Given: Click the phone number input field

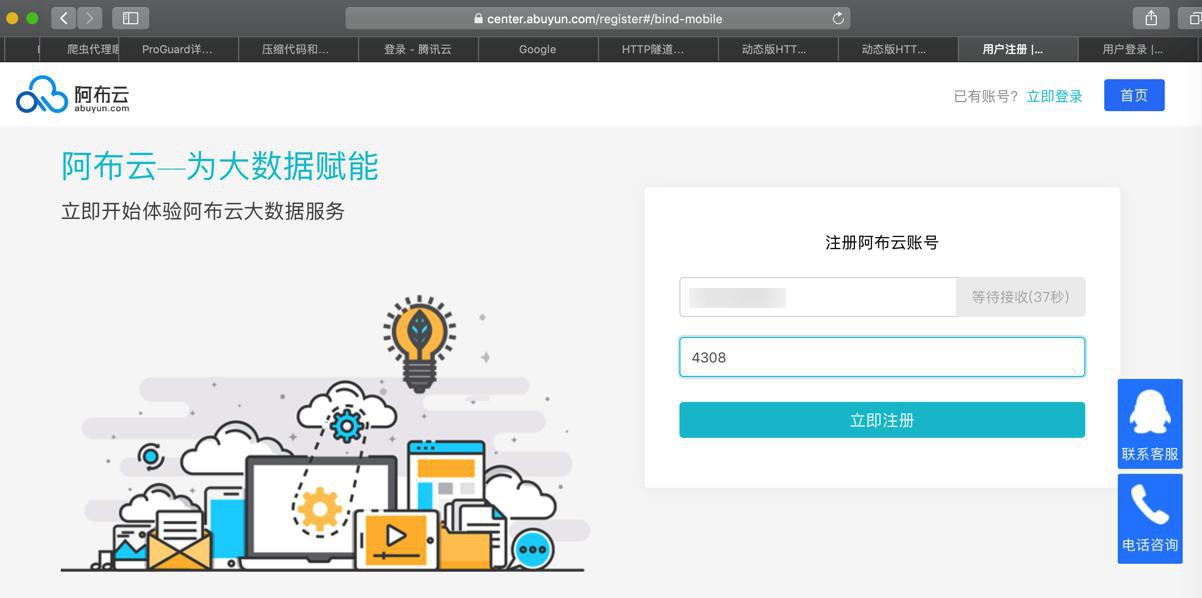Looking at the screenshot, I should pos(818,297).
